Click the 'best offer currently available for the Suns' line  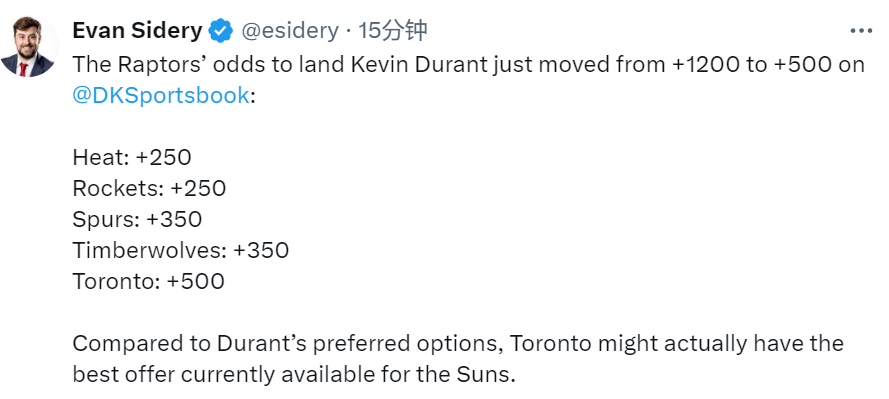[x=294, y=375]
